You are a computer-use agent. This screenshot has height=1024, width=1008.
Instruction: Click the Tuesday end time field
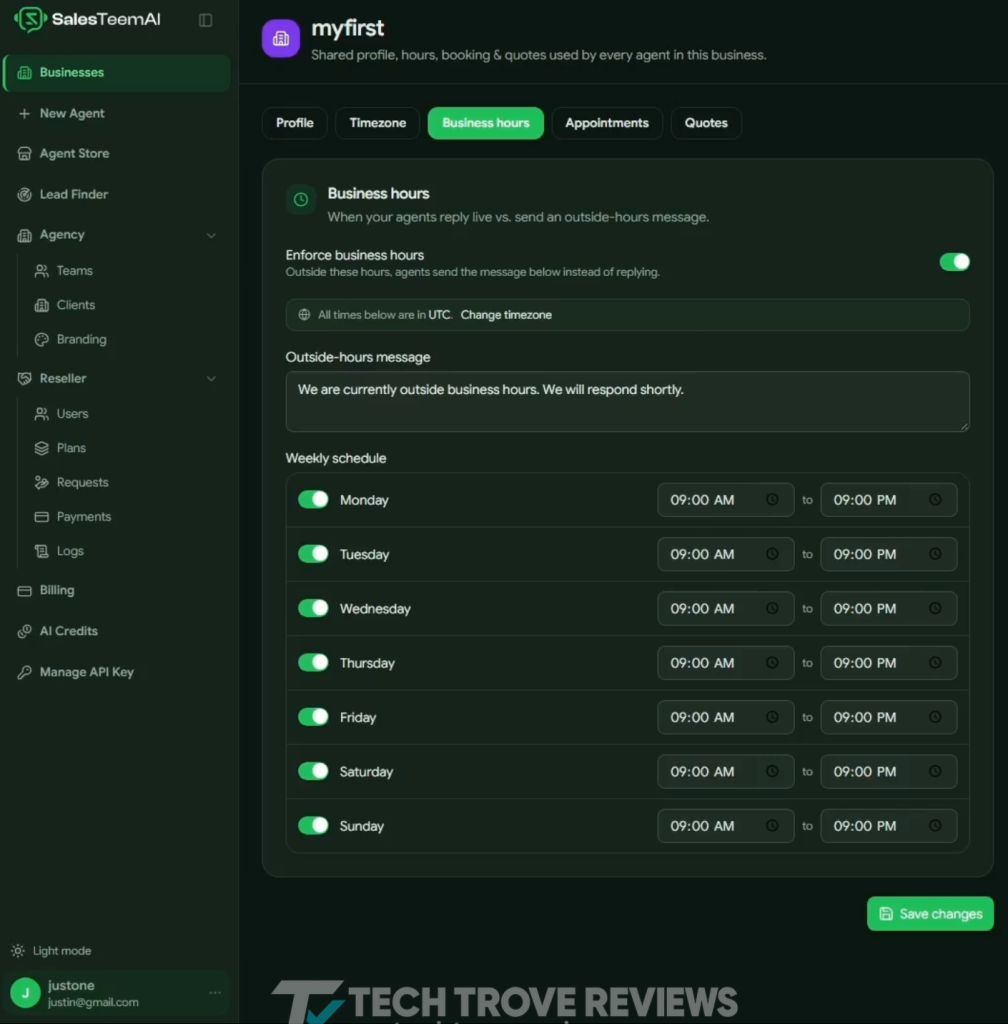pos(889,554)
